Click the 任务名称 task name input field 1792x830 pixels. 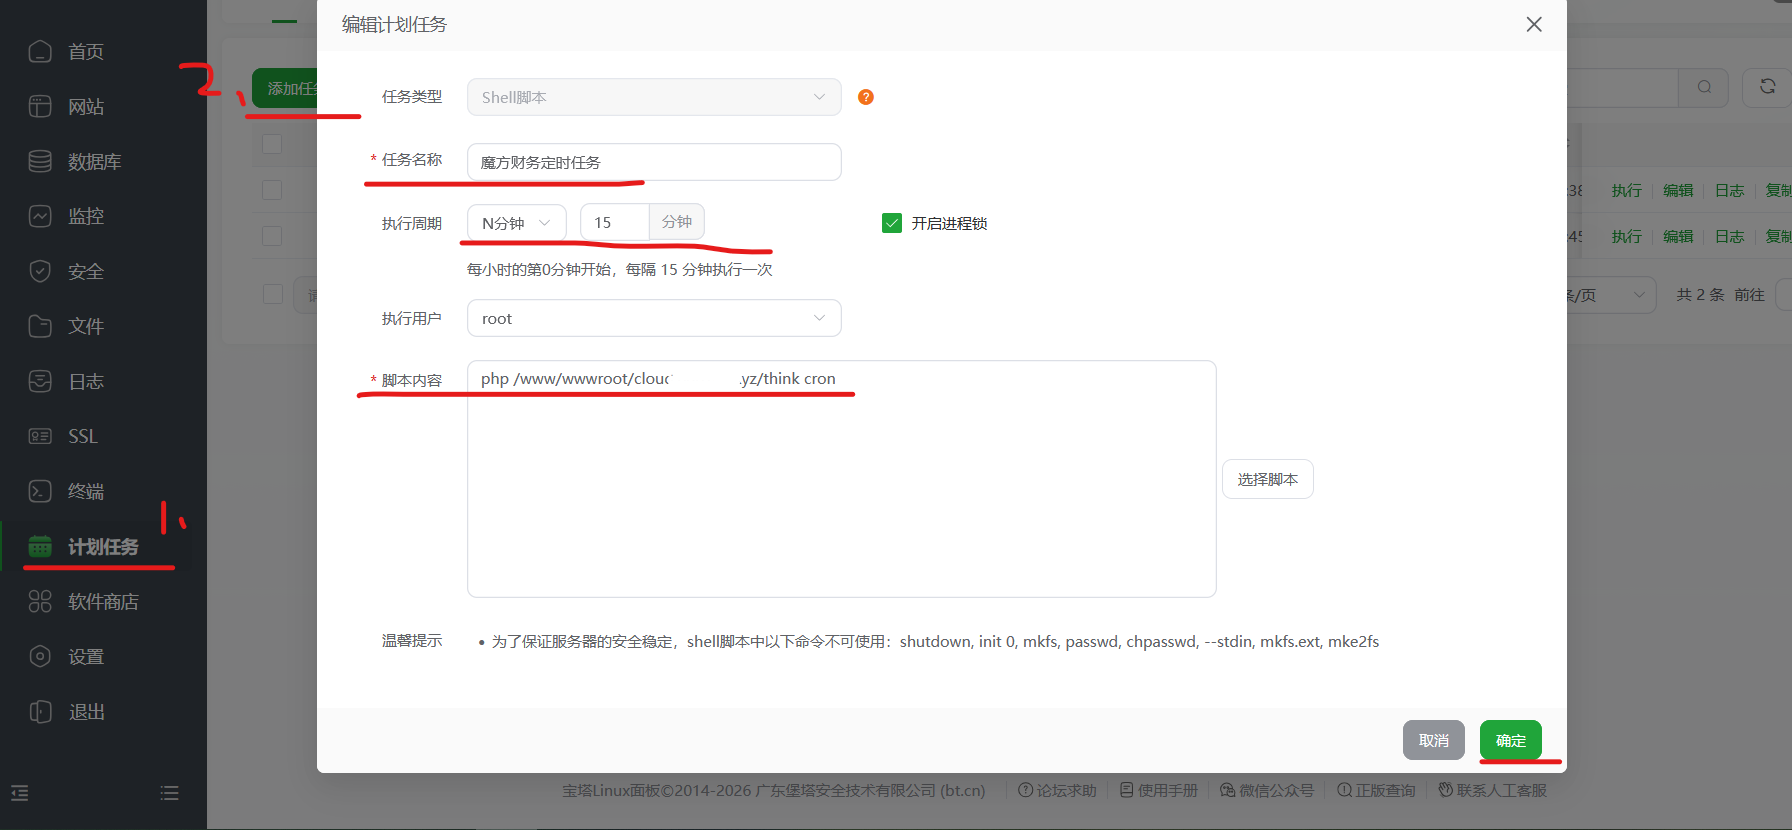pyautogui.click(x=653, y=162)
